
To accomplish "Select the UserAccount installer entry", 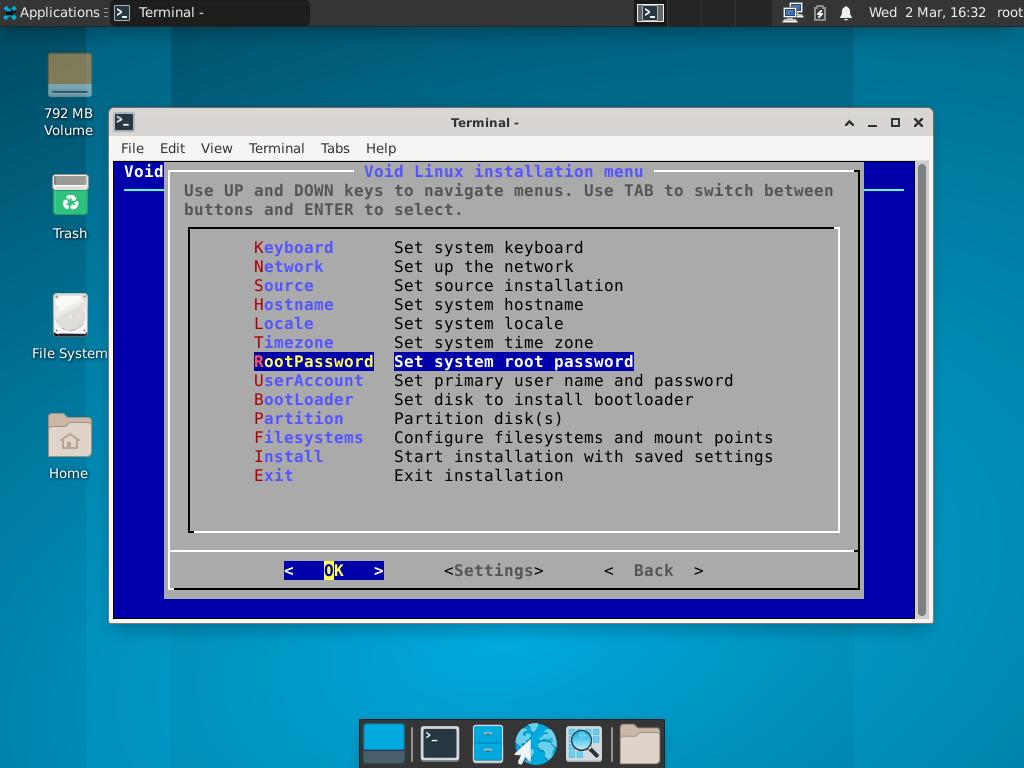I will 493,380.
